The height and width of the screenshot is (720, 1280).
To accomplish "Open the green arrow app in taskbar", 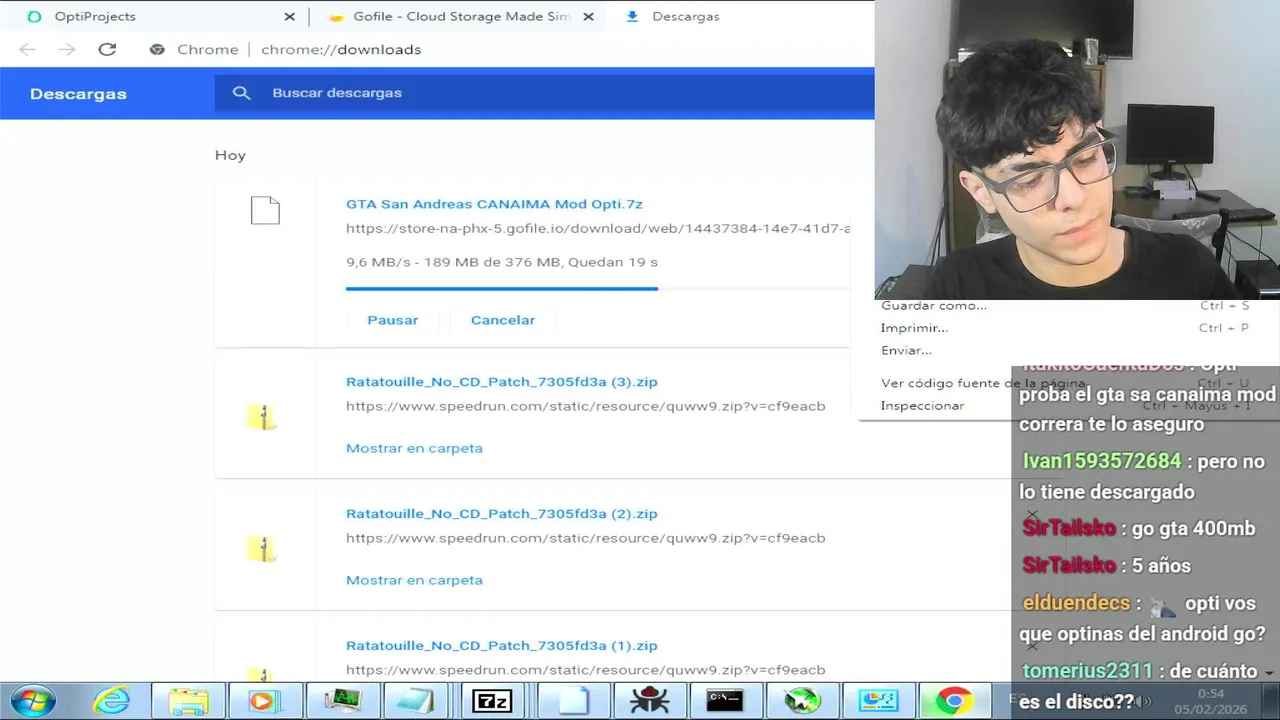I will click(x=802, y=701).
